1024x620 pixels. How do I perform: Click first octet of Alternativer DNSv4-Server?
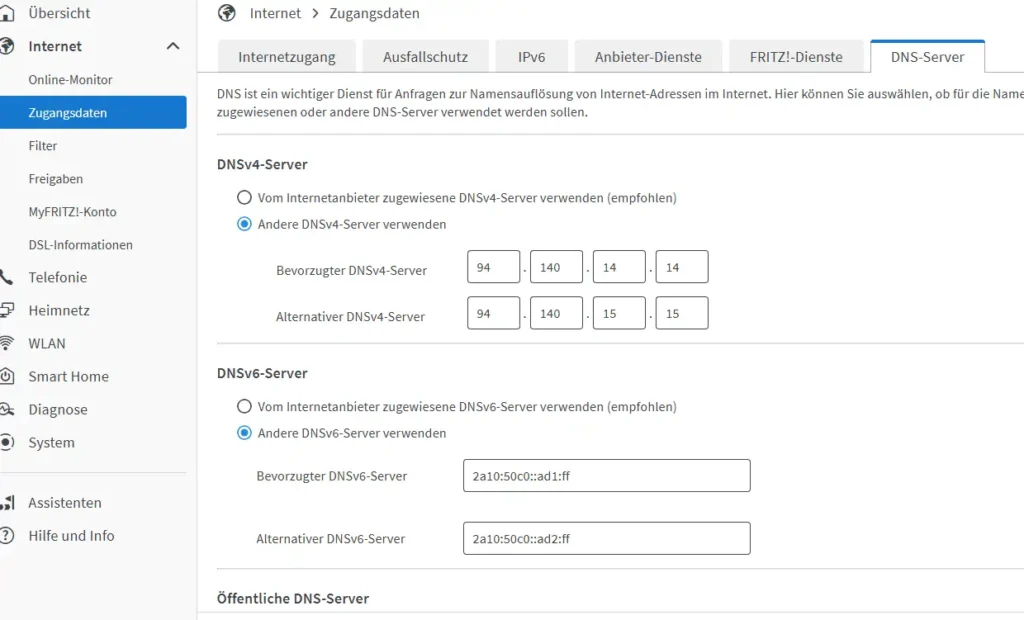494,313
